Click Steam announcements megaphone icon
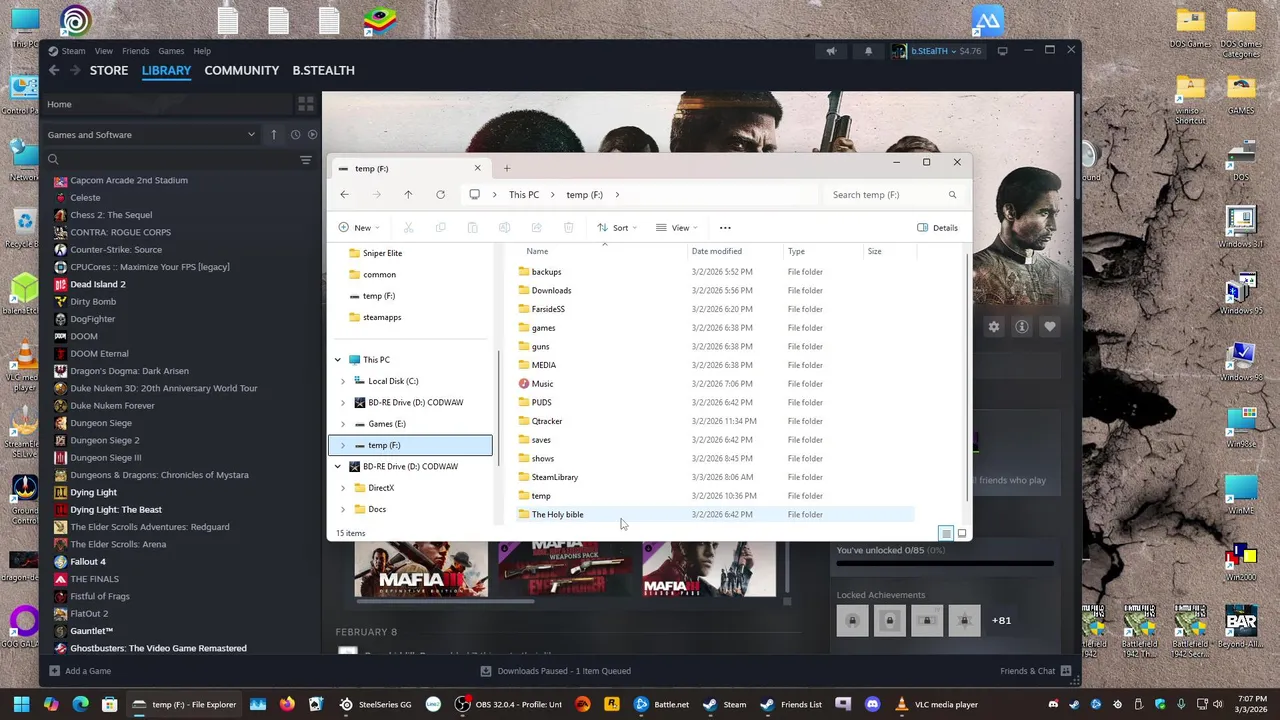Viewport: 1280px width, 720px height. tap(831, 51)
